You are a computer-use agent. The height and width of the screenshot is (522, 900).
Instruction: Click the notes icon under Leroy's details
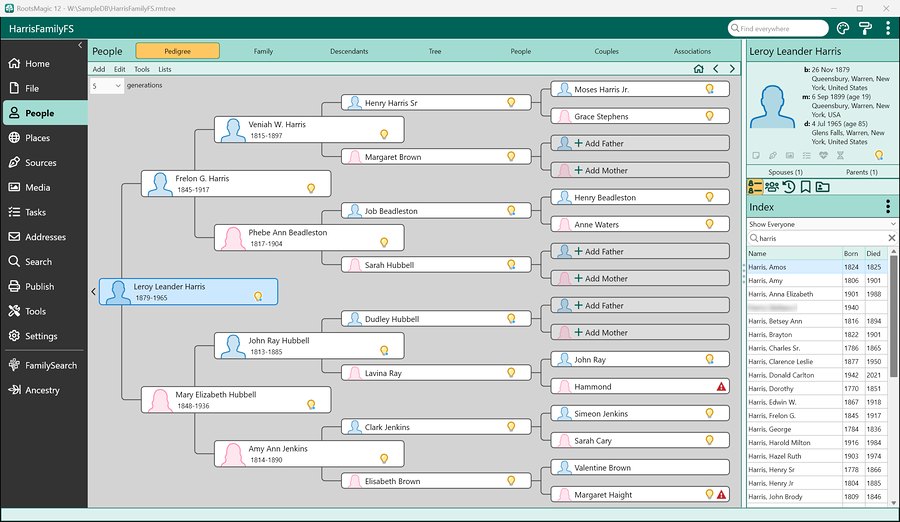pyautogui.click(x=757, y=155)
